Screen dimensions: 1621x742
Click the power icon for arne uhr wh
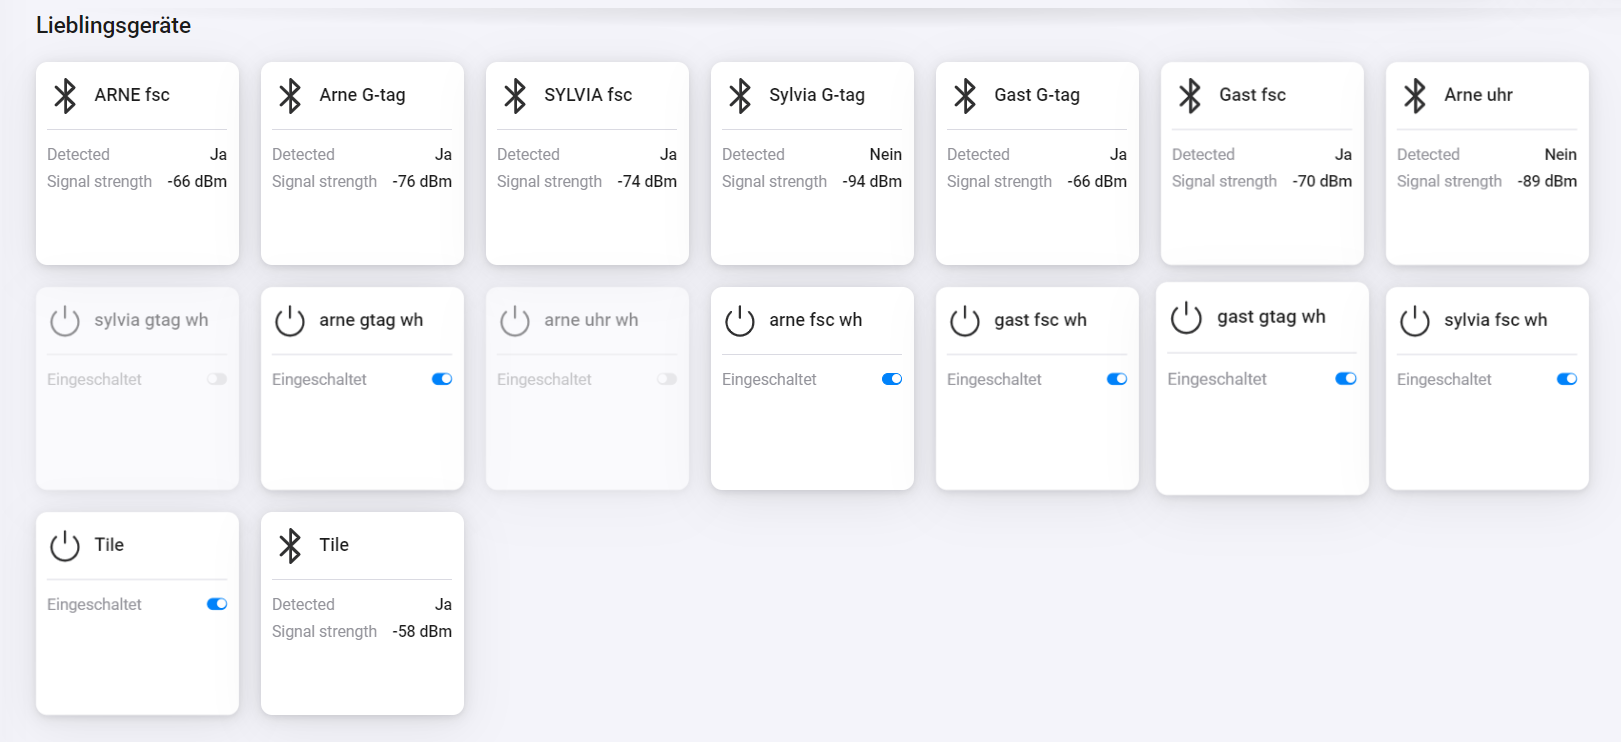(515, 321)
